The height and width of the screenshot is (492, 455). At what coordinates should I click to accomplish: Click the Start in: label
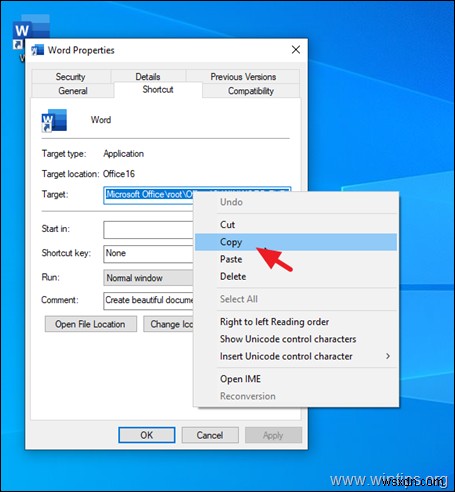coord(56,229)
